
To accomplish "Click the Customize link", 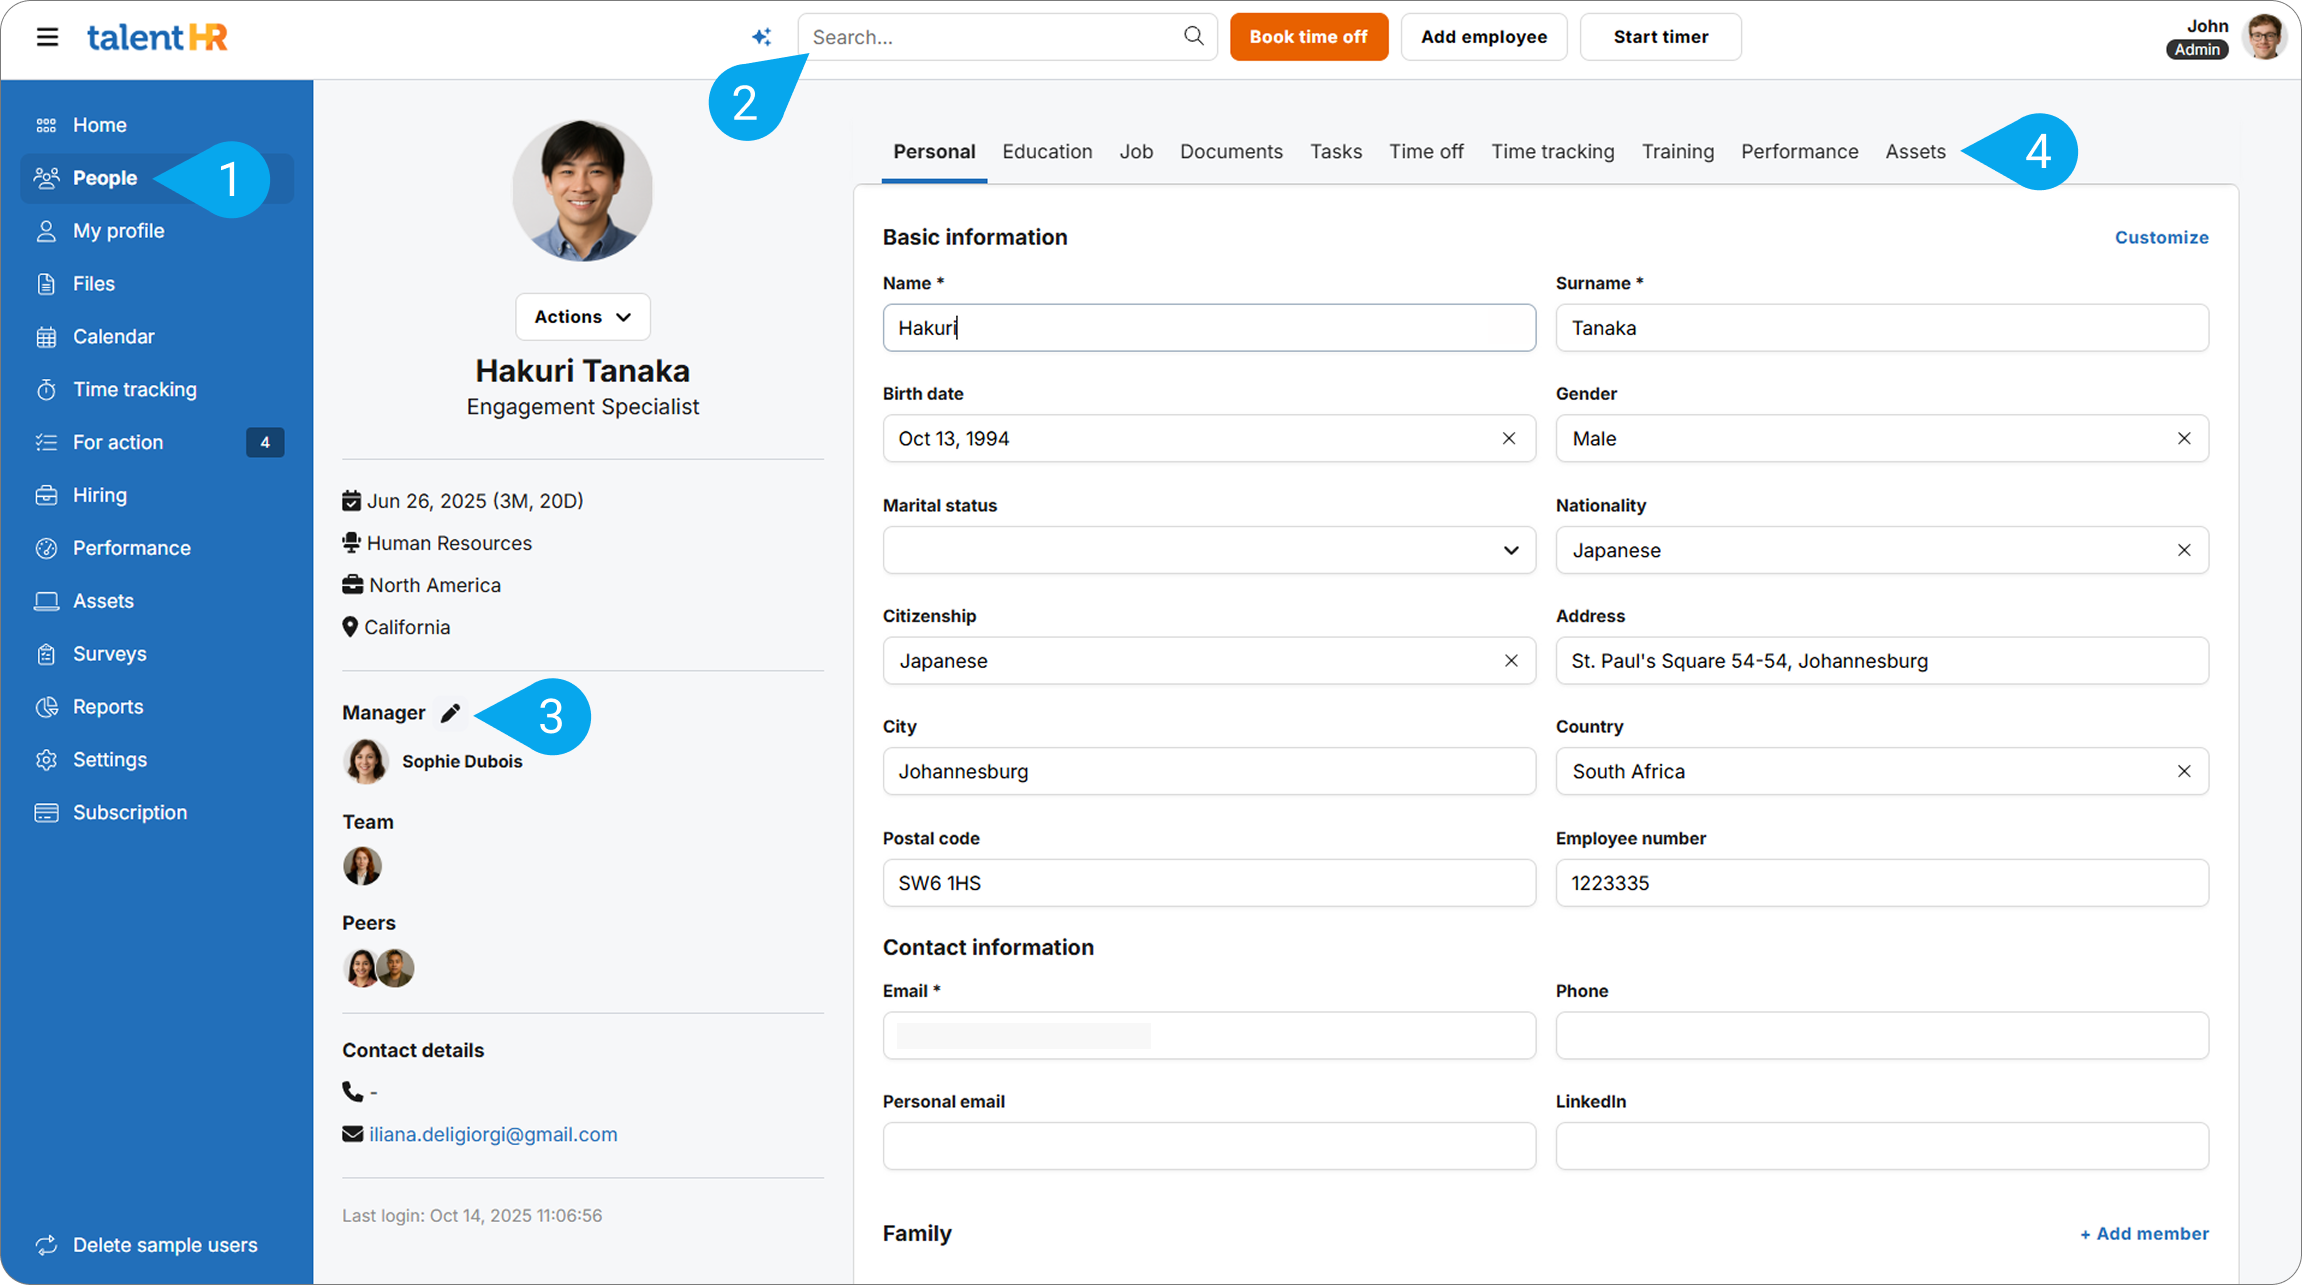I will click(2161, 237).
